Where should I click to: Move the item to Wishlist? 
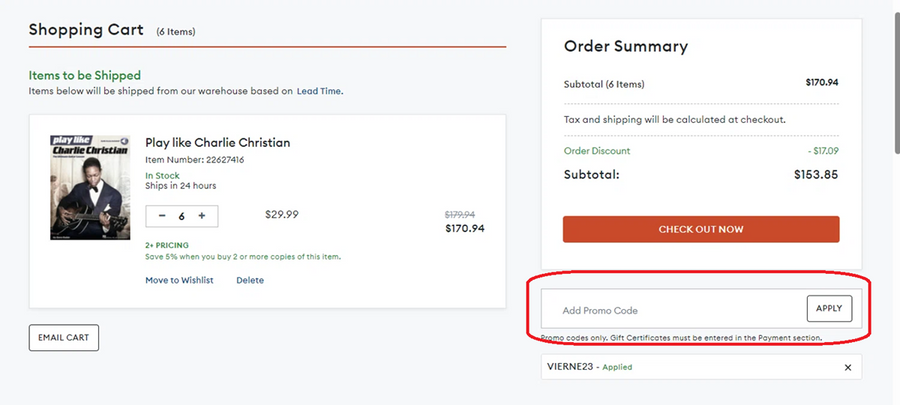[179, 280]
